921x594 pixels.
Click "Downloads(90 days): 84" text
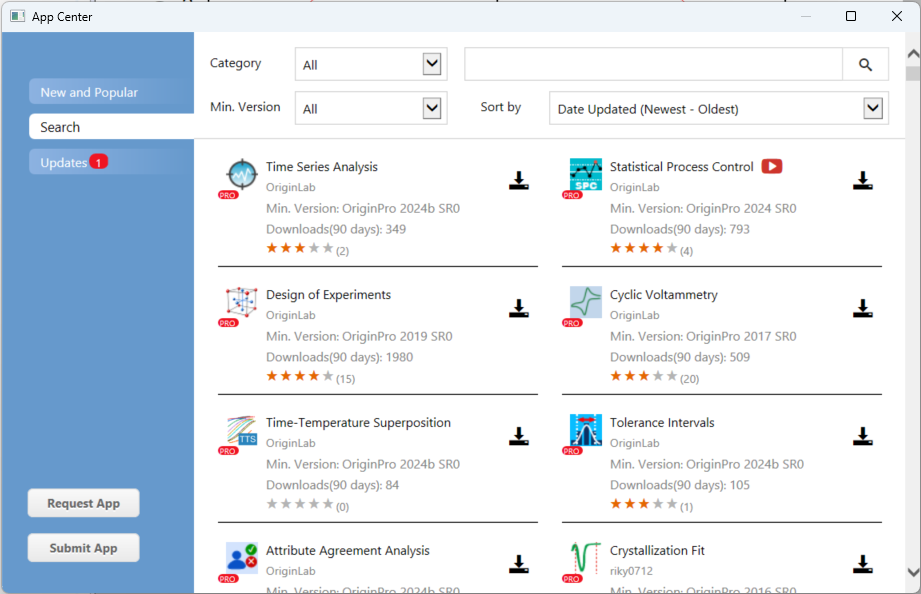coord(332,485)
